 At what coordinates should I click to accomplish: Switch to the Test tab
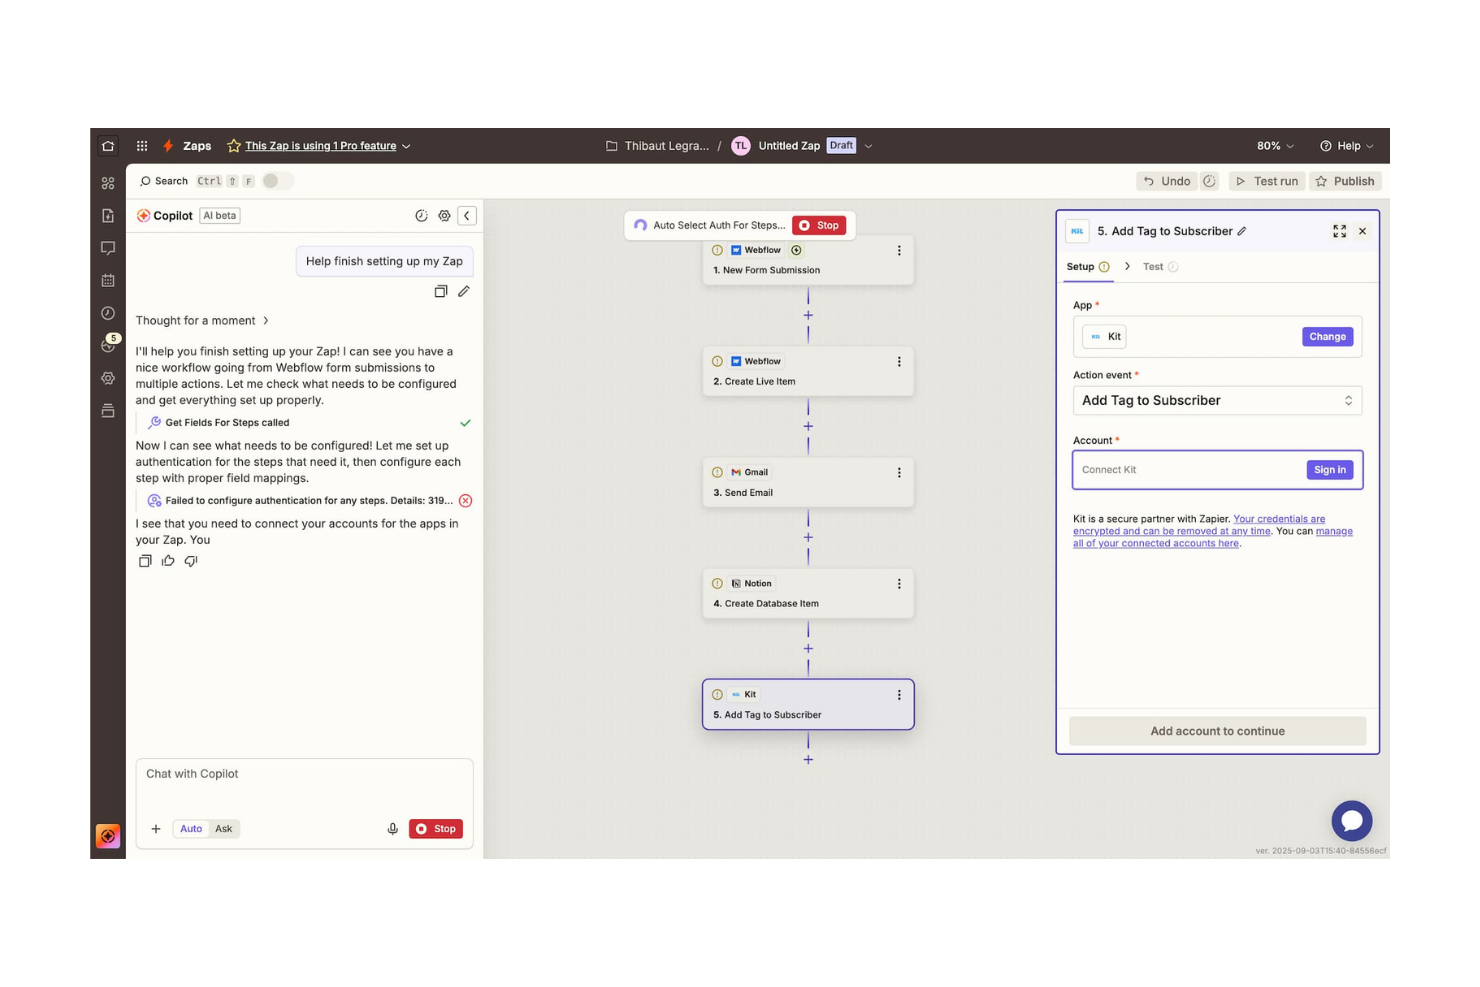[1160, 267]
